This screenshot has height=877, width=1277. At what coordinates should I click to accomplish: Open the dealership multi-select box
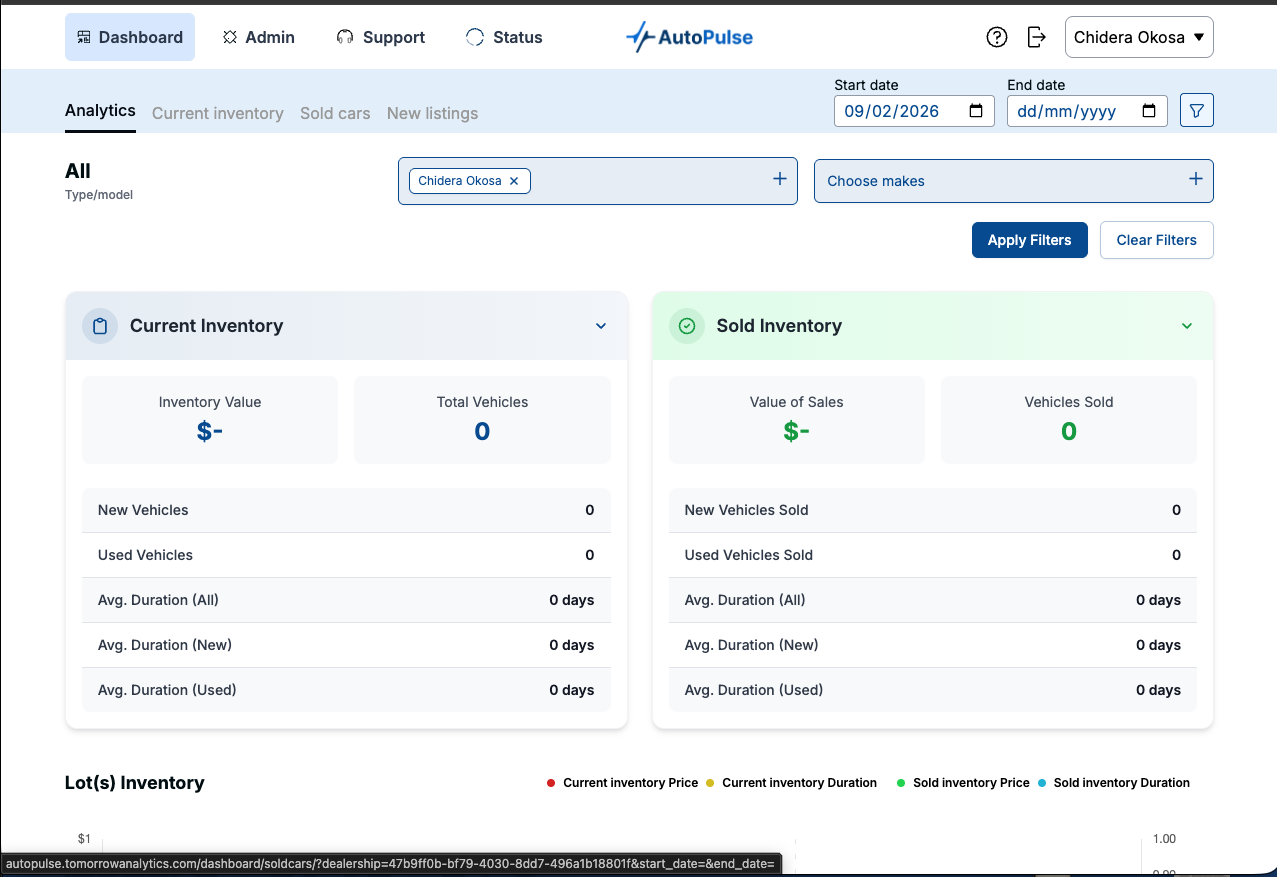598,181
